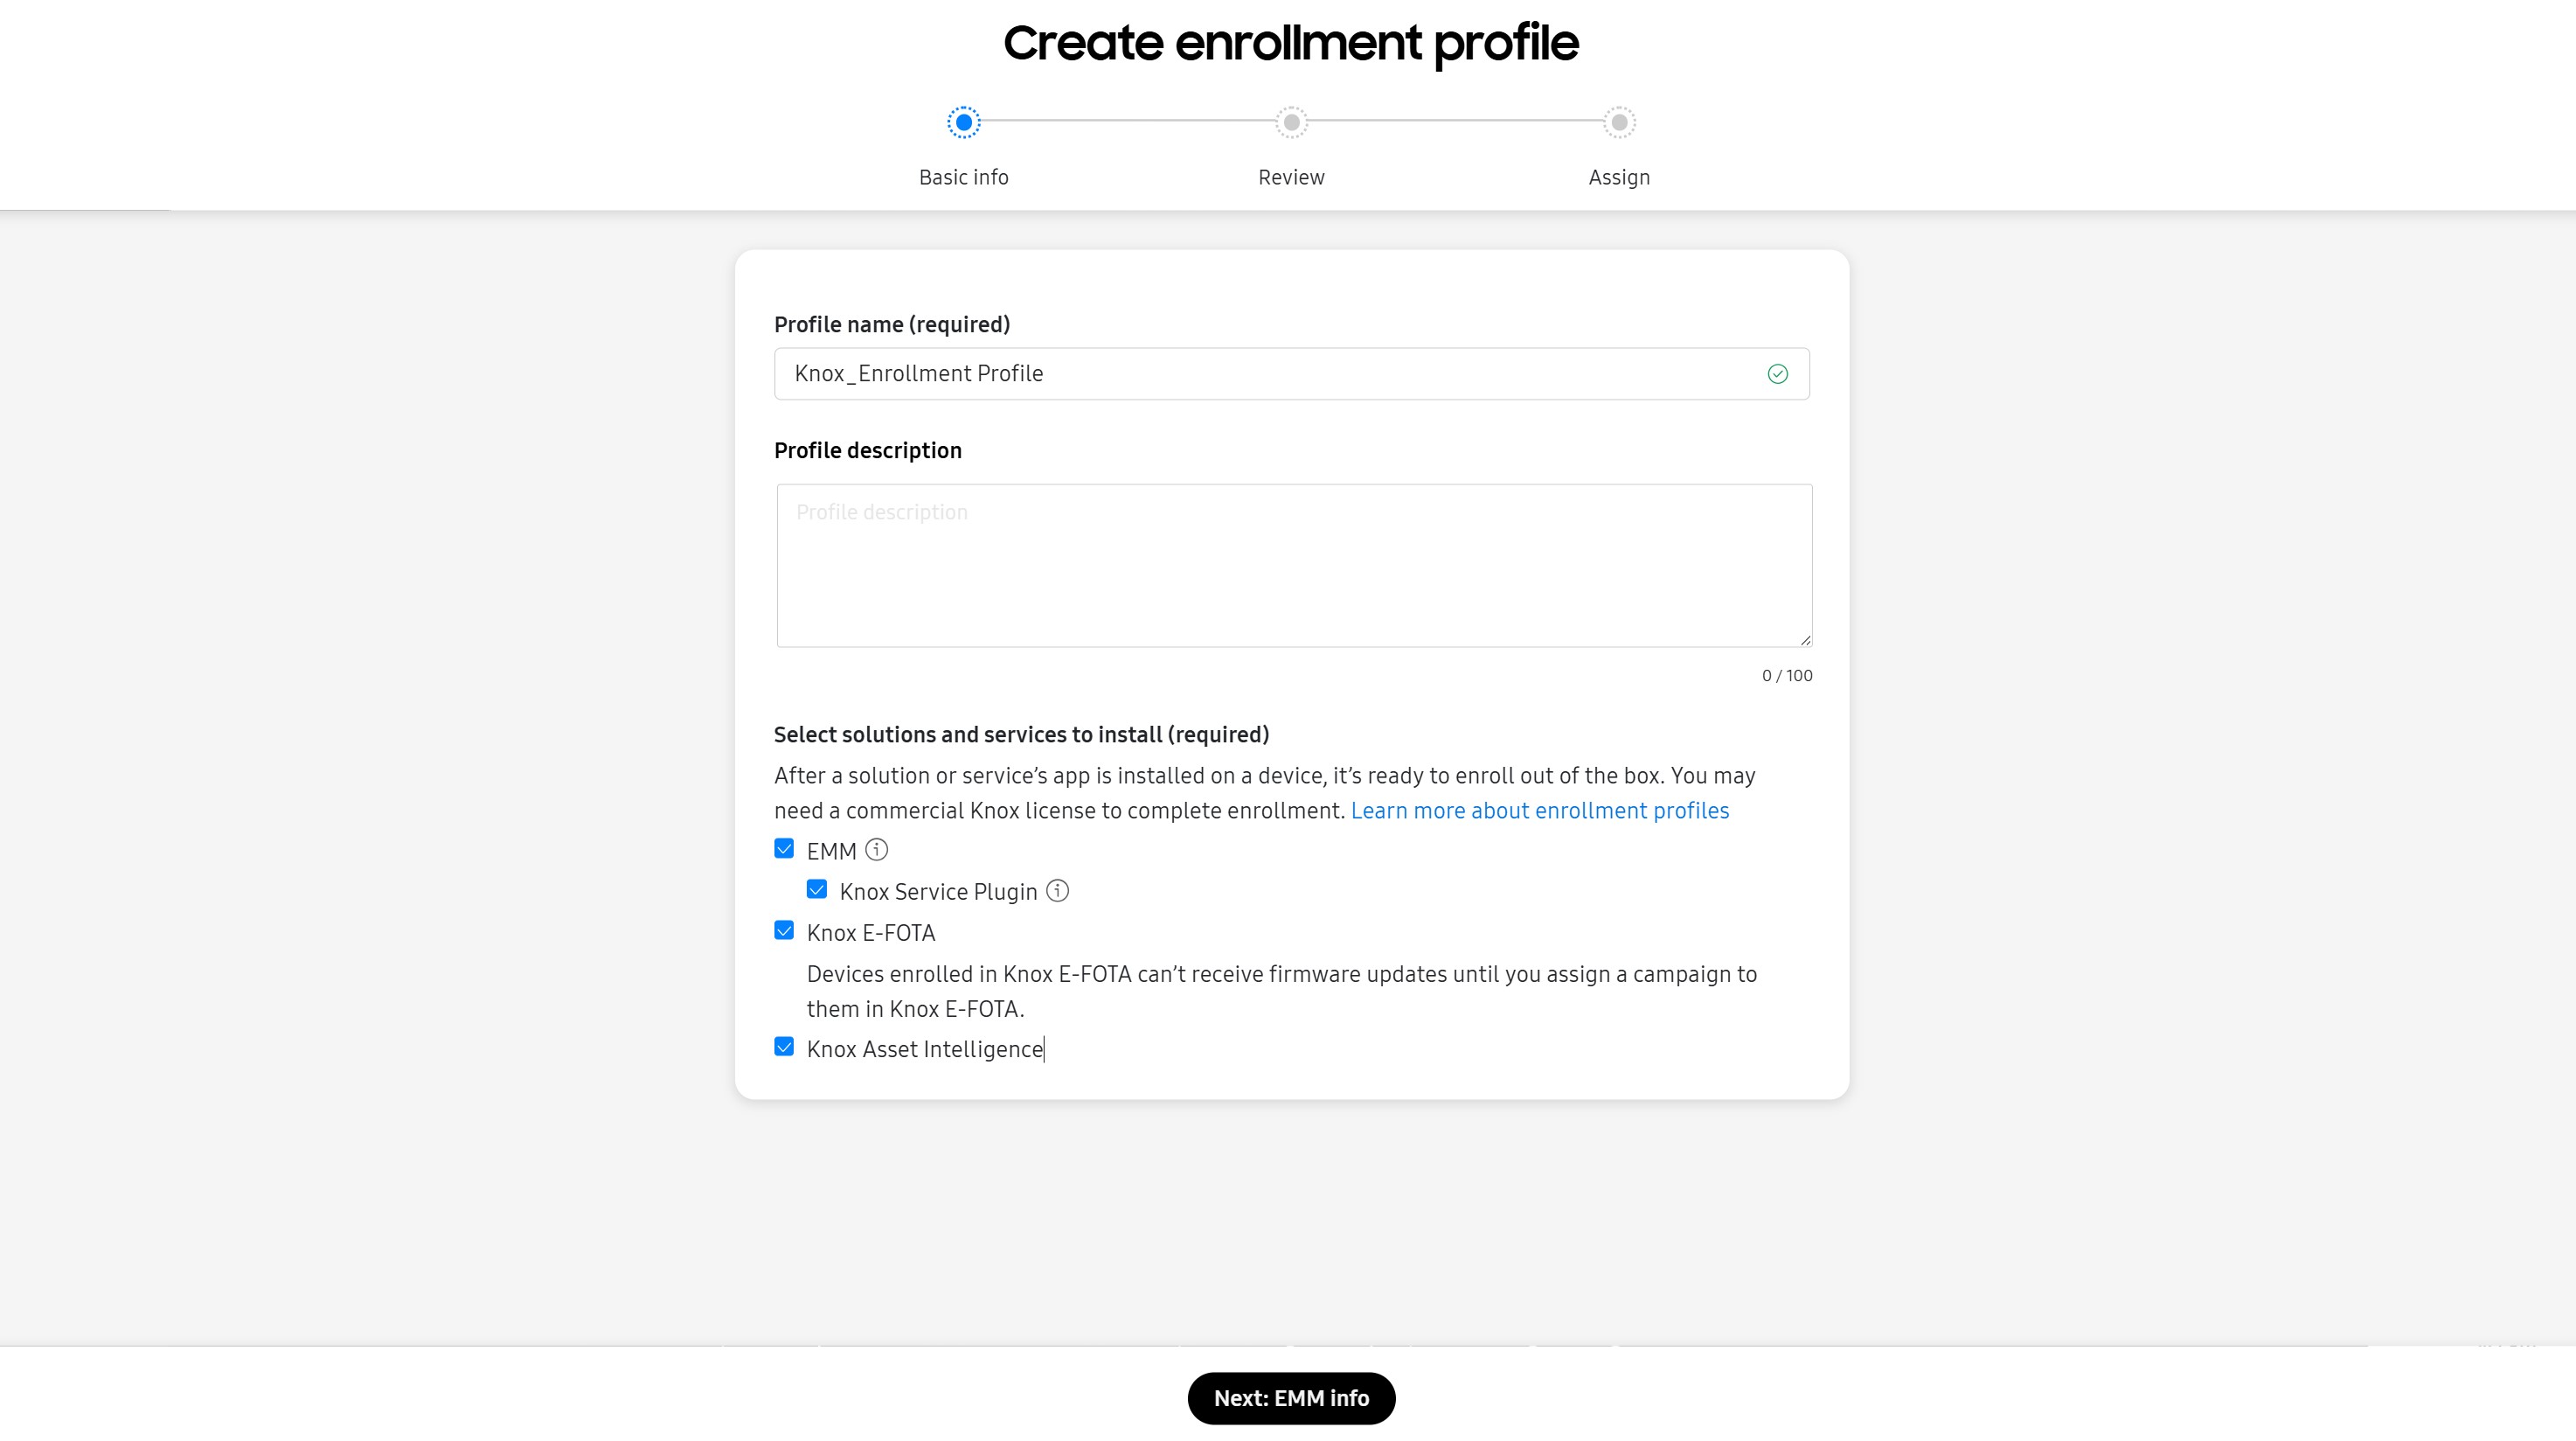Click the Basic info step indicator circle
This screenshot has height=1441, width=2576.
963,122
